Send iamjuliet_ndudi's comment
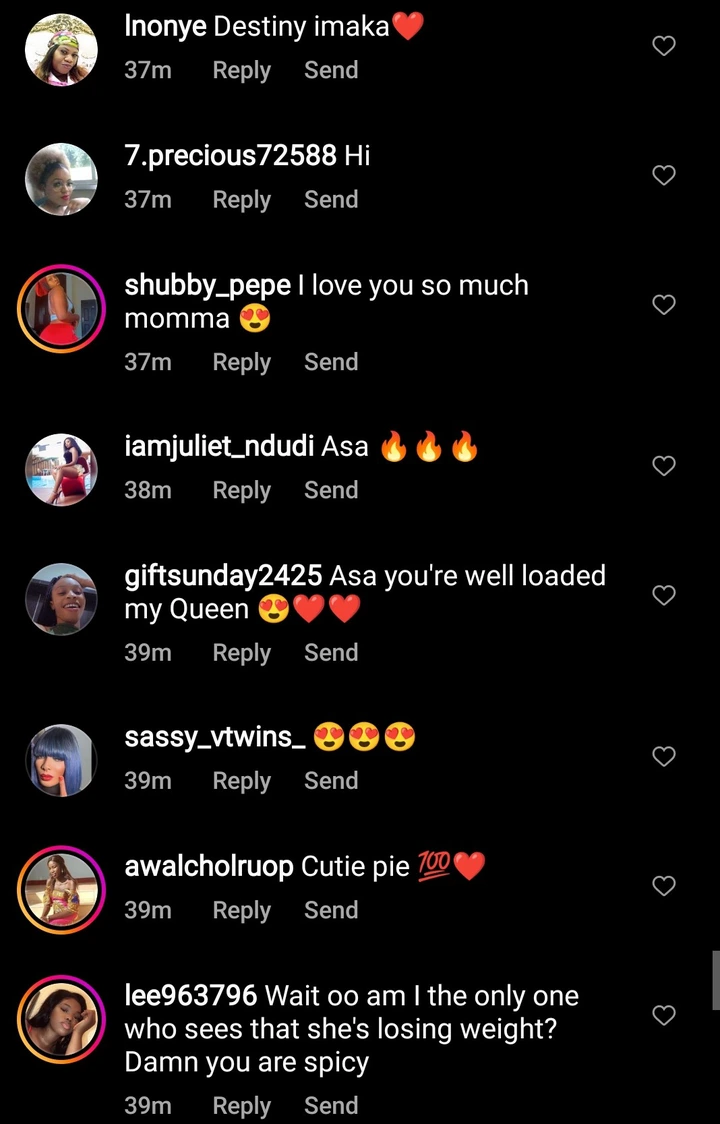 [331, 490]
